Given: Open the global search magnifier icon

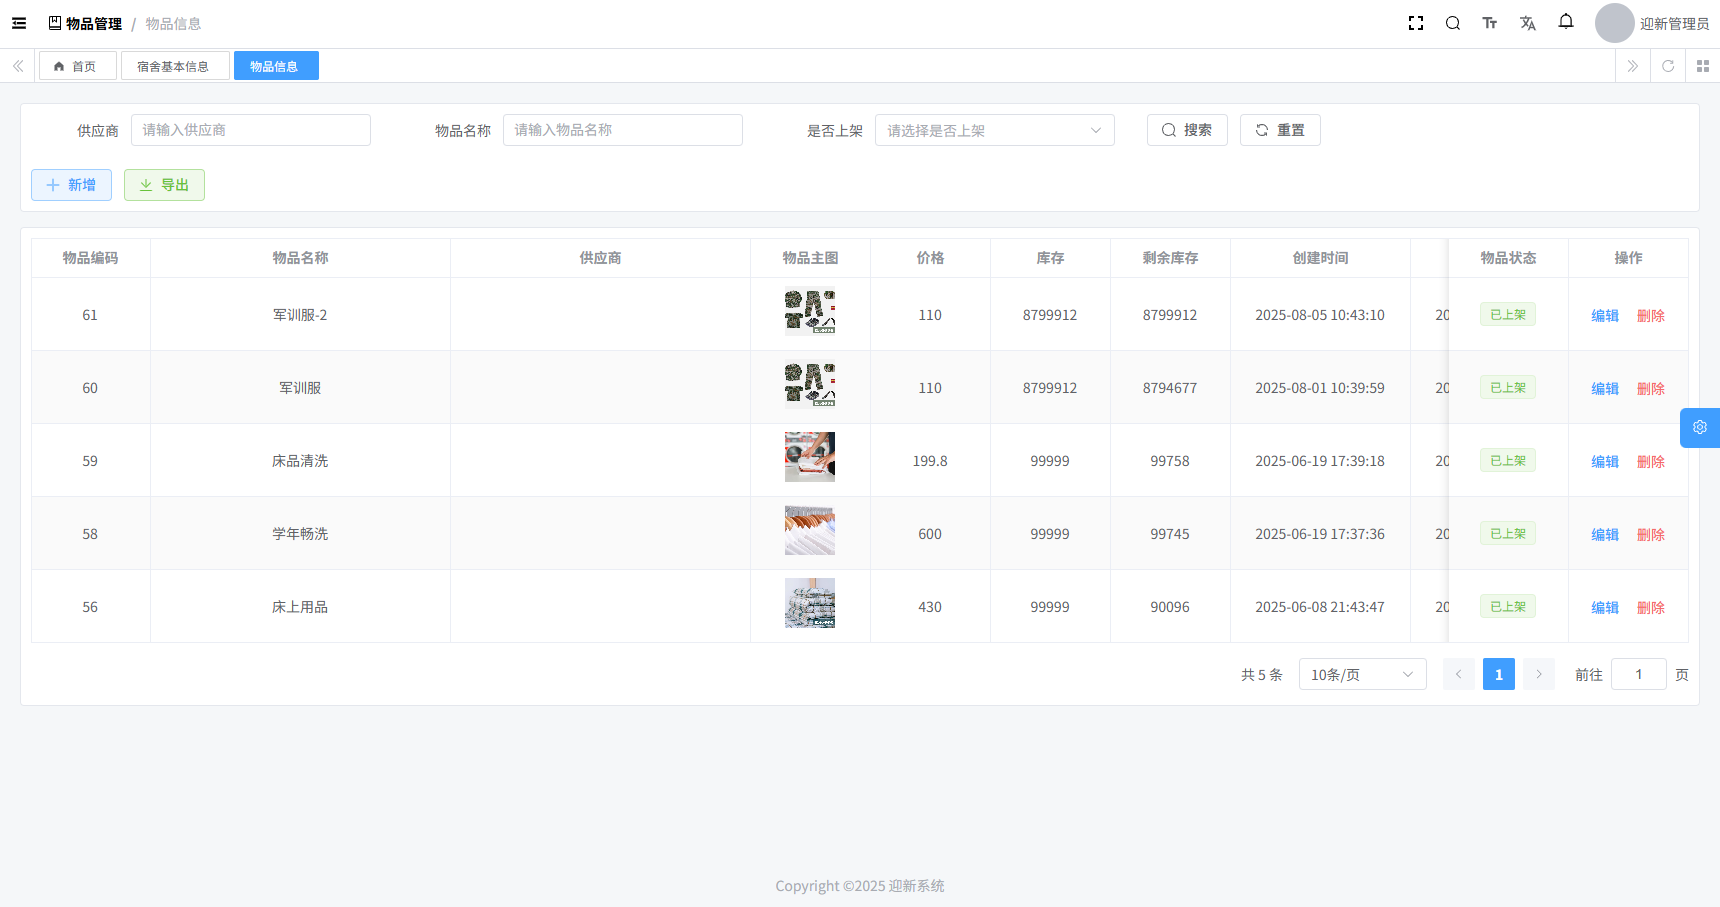Looking at the screenshot, I should tap(1452, 23).
